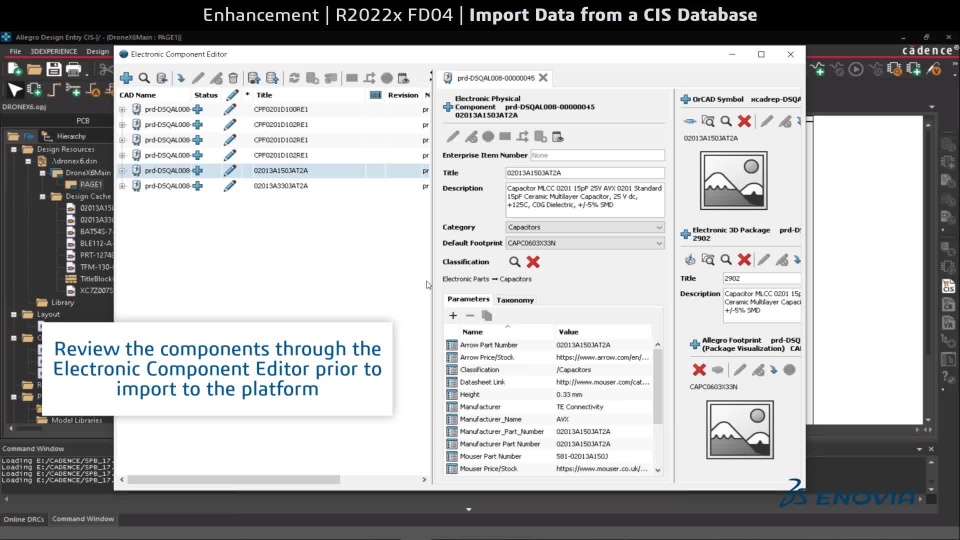Collapse the Design Cache tree node

[42, 197]
